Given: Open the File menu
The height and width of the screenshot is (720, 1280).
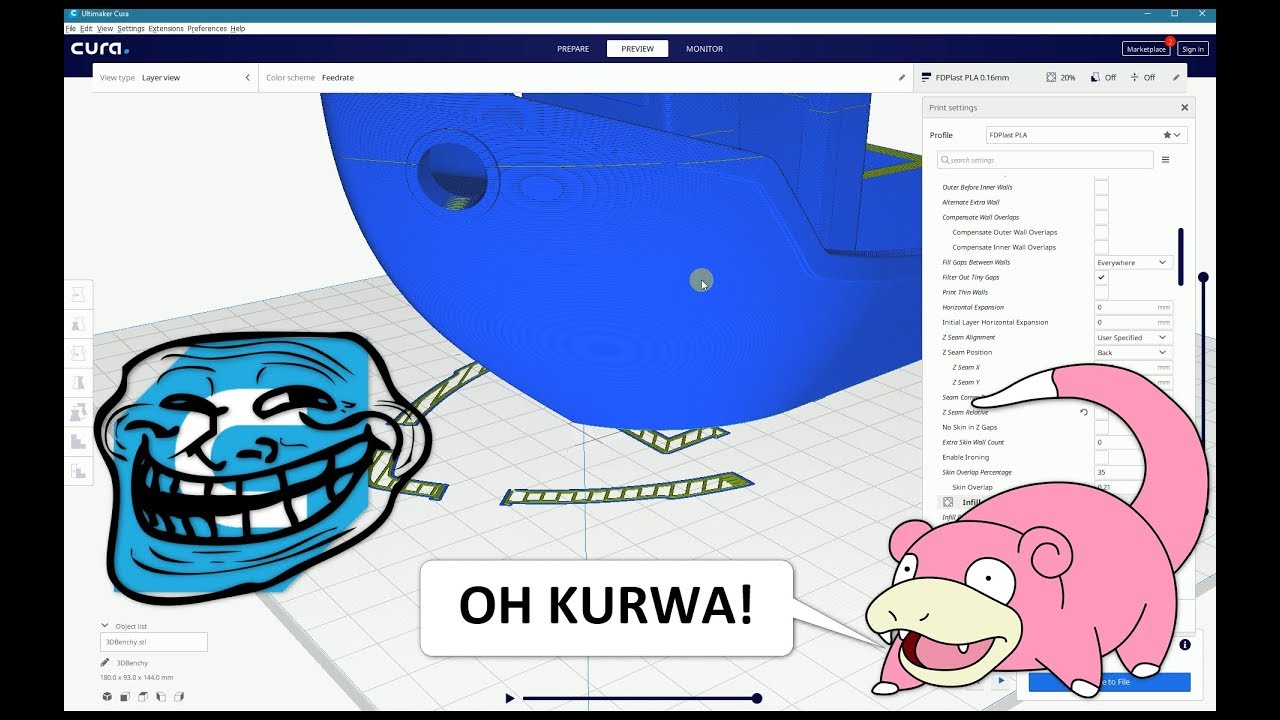Looking at the screenshot, I should pyautogui.click(x=71, y=29).
